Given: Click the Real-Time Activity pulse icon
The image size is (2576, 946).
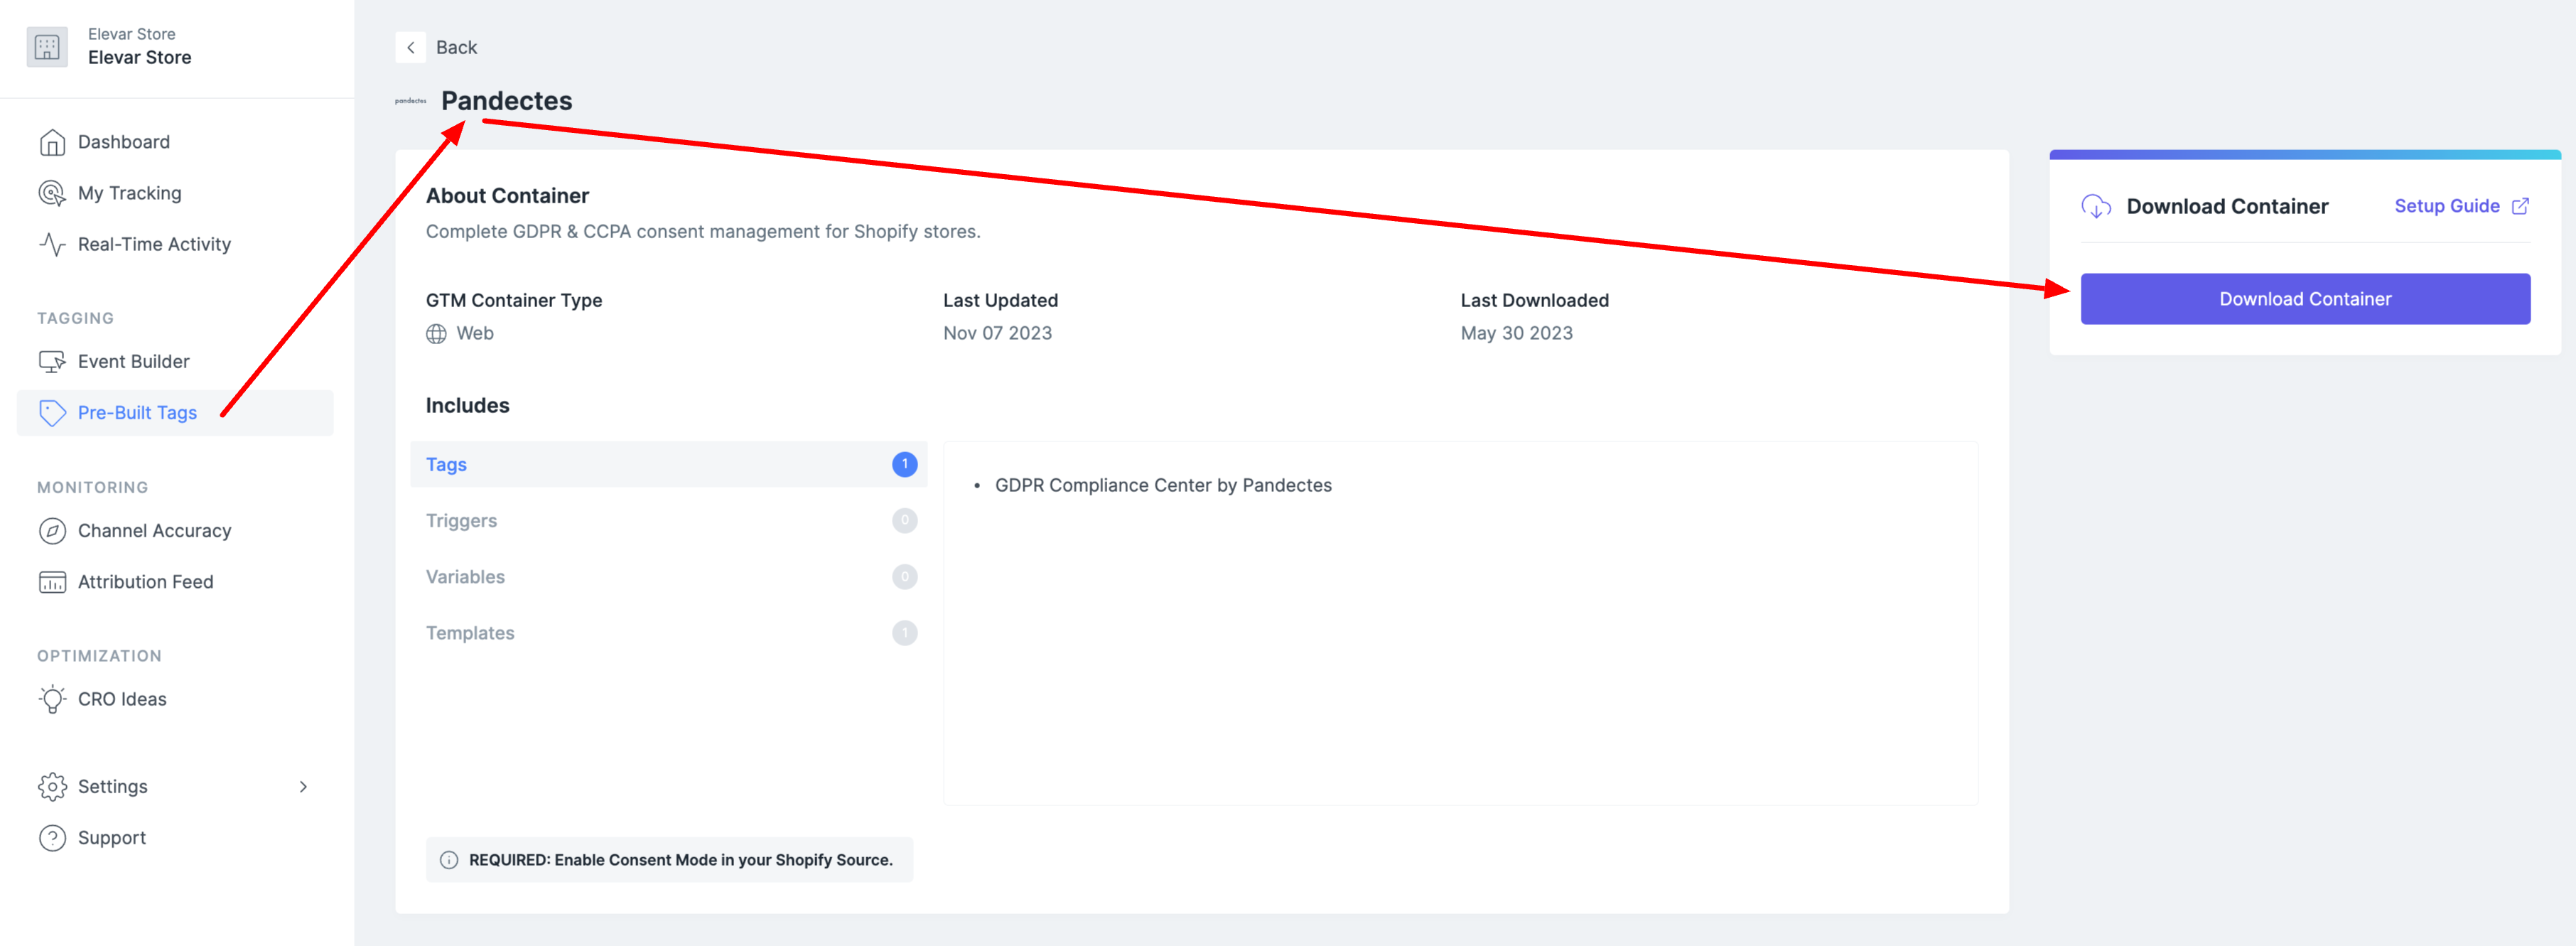Looking at the screenshot, I should (x=52, y=245).
